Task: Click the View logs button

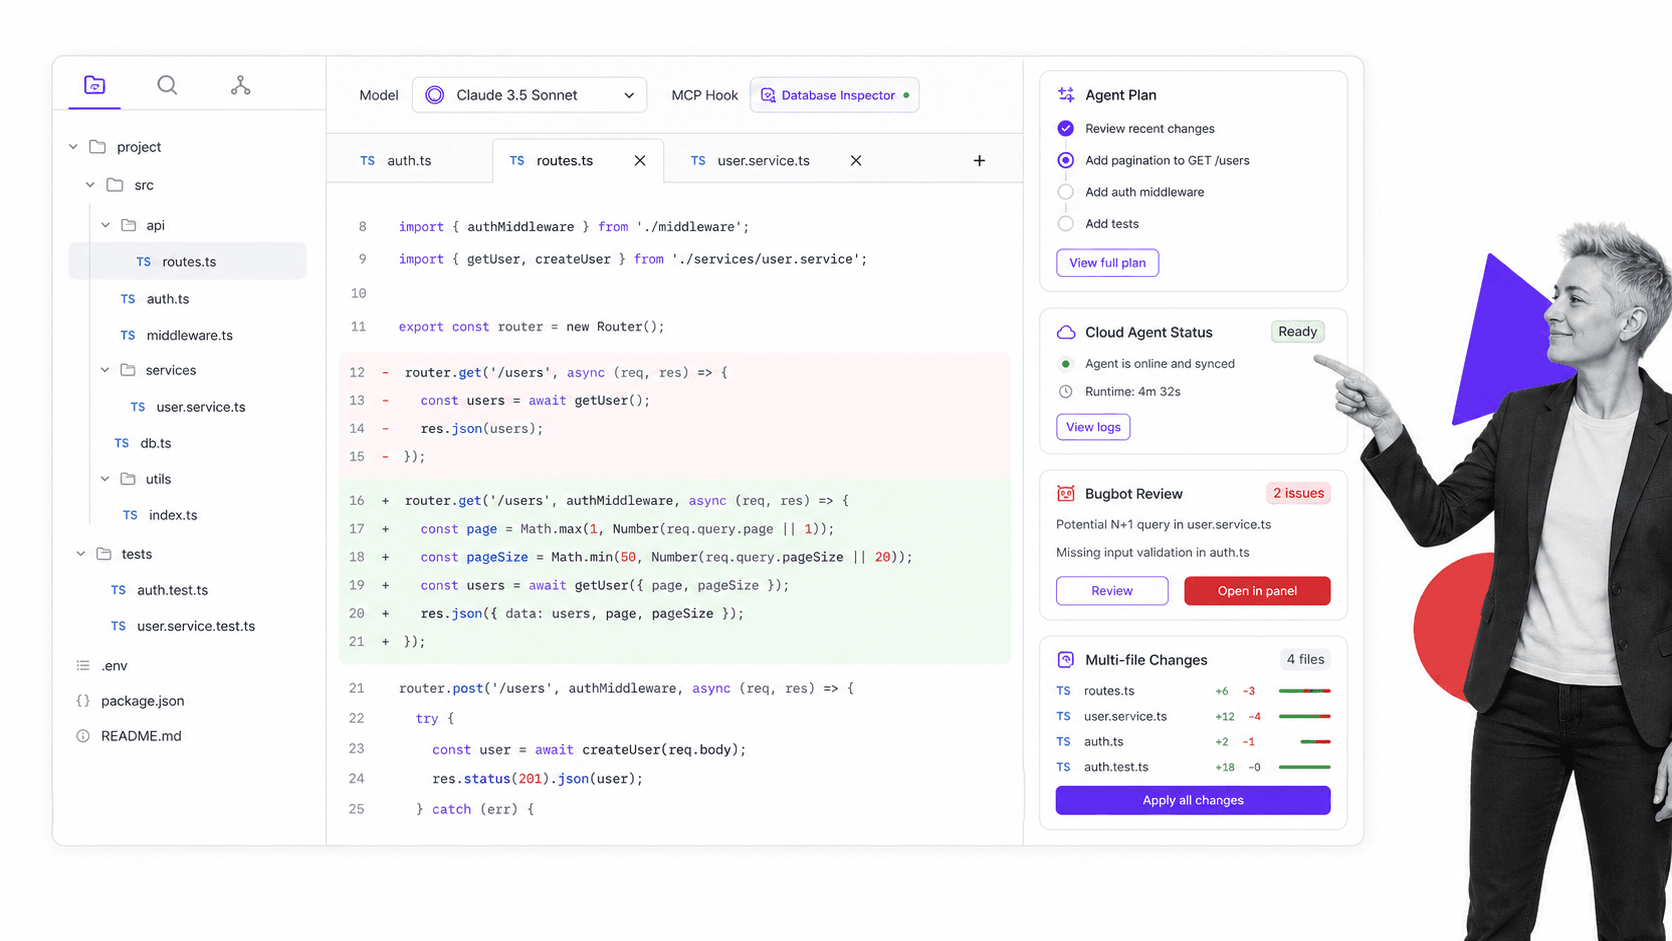Action: click(x=1093, y=427)
